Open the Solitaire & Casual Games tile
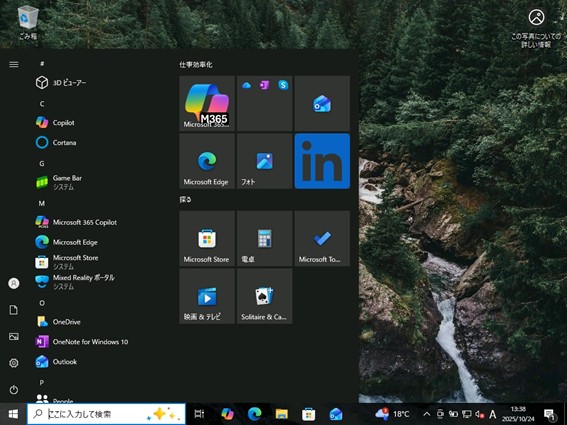Image resolution: width=567 pixels, height=425 pixels. click(264, 296)
